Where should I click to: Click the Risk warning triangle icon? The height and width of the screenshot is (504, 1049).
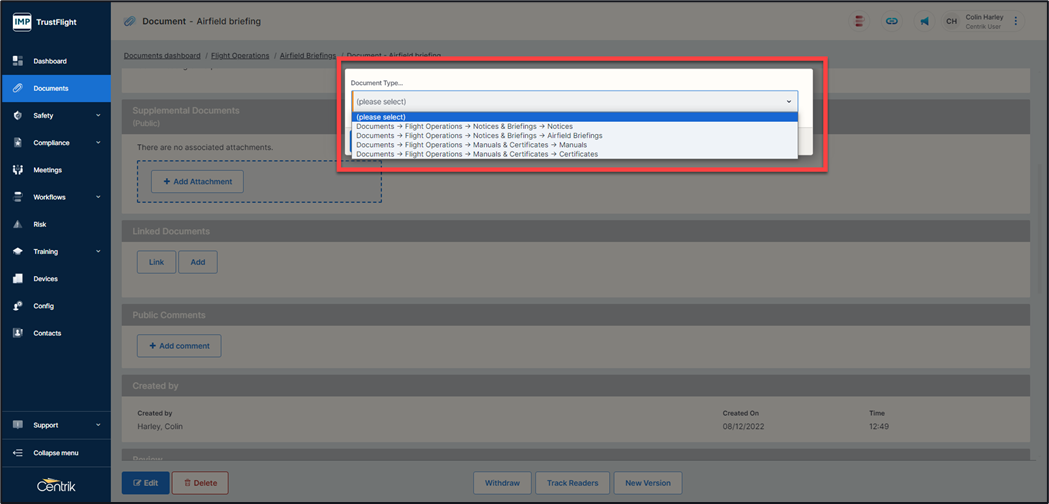18,225
